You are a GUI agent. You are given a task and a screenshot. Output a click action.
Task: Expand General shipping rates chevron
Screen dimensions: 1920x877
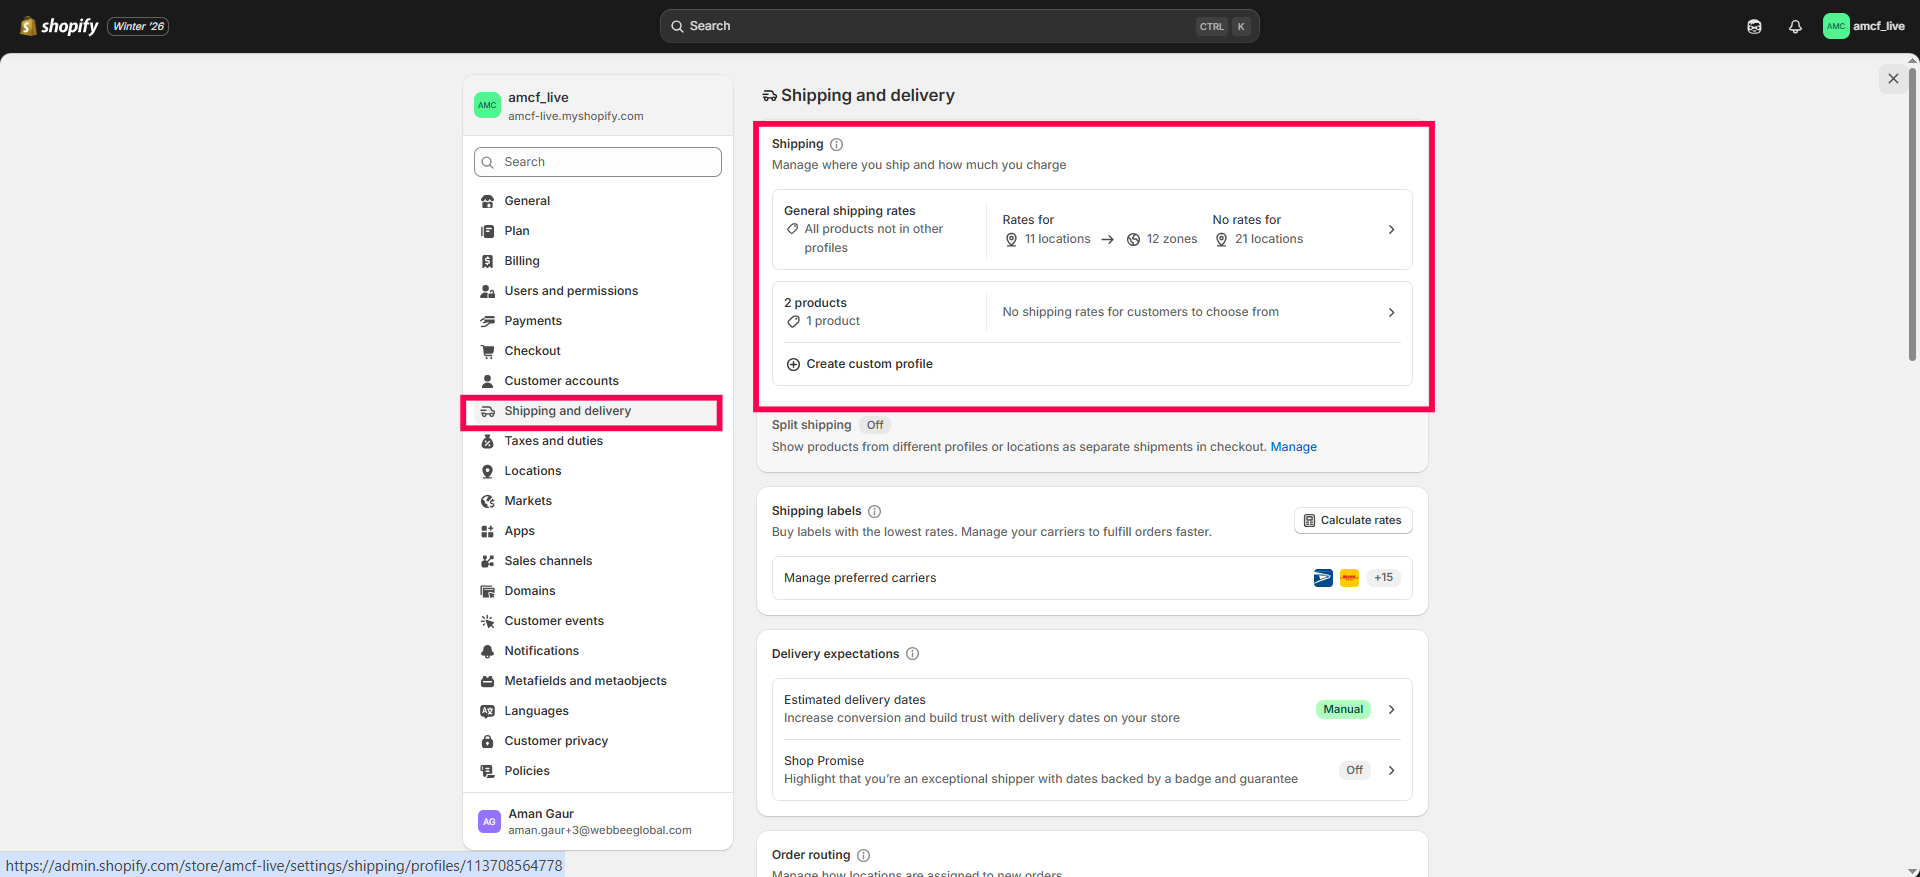click(1391, 230)
